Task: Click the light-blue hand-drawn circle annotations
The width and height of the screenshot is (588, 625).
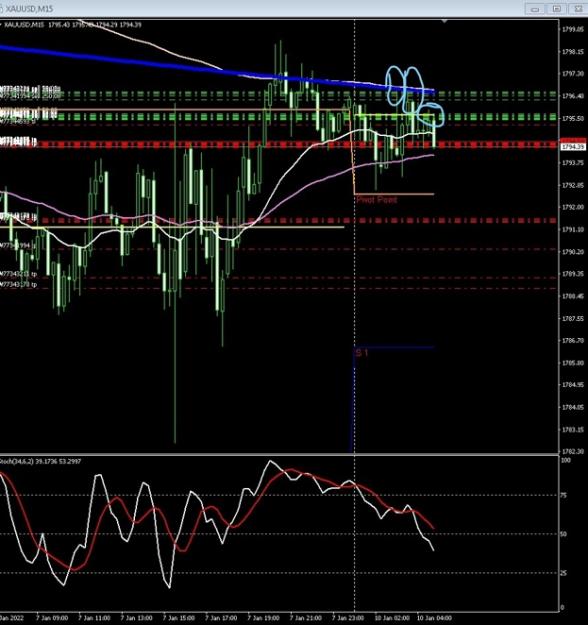Action: [x=413, y=96]
